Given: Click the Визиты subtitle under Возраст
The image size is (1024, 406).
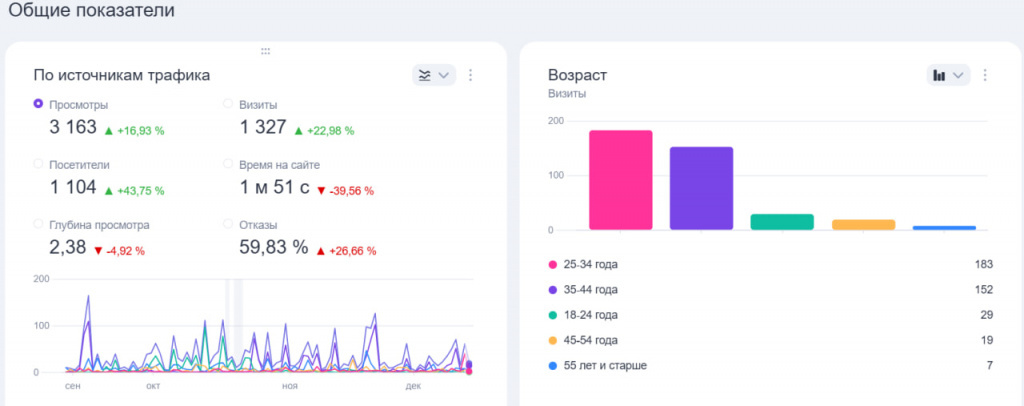Looking at the screenshot, I should click(x=568, y=93).
